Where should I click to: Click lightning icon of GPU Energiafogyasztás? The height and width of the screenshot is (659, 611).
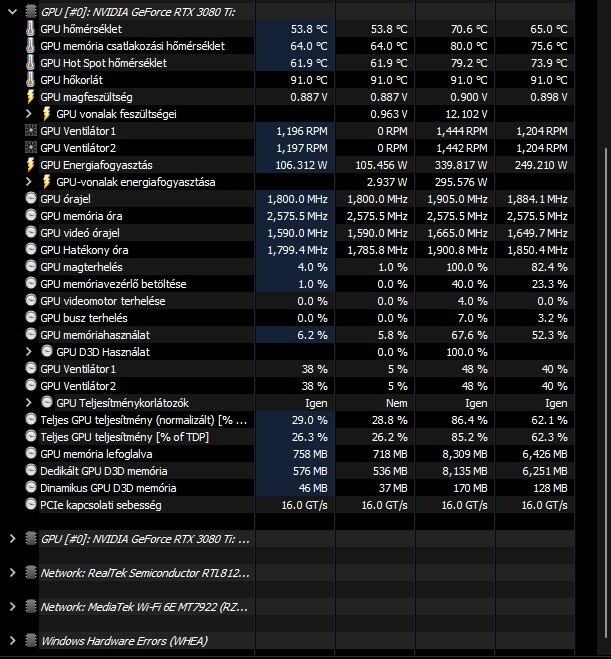point(30,164)
